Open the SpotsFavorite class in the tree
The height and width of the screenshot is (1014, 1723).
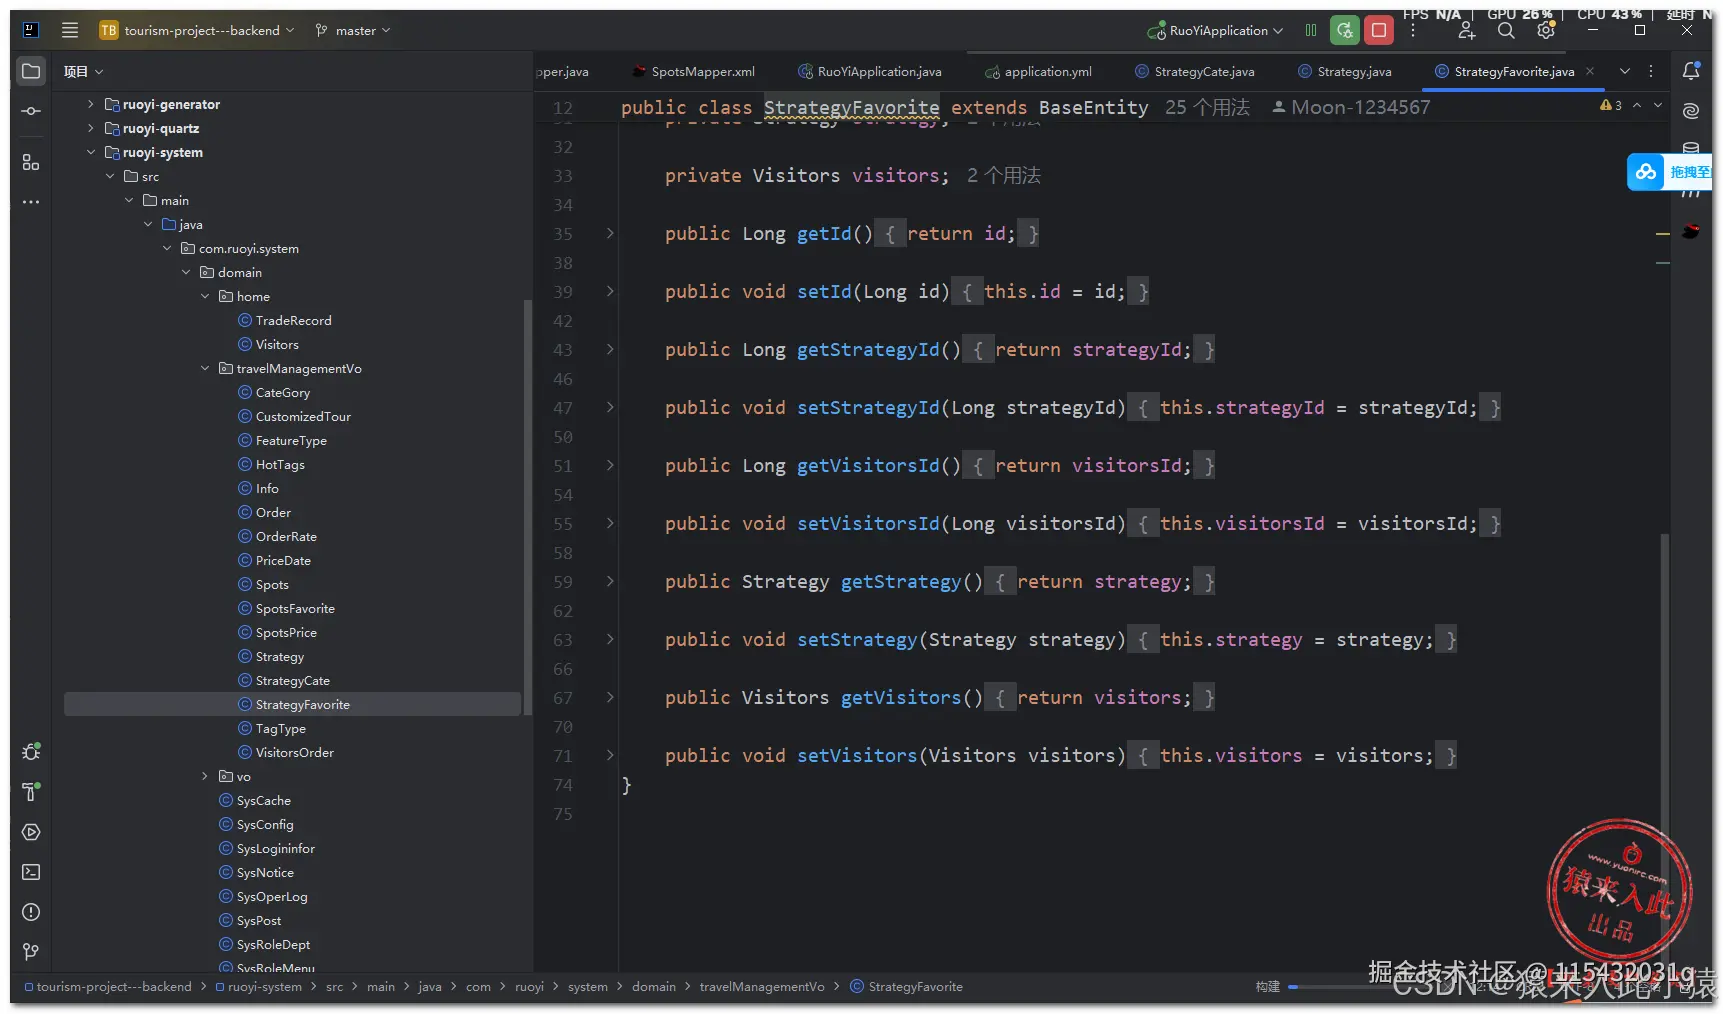[x=286, y=608]
